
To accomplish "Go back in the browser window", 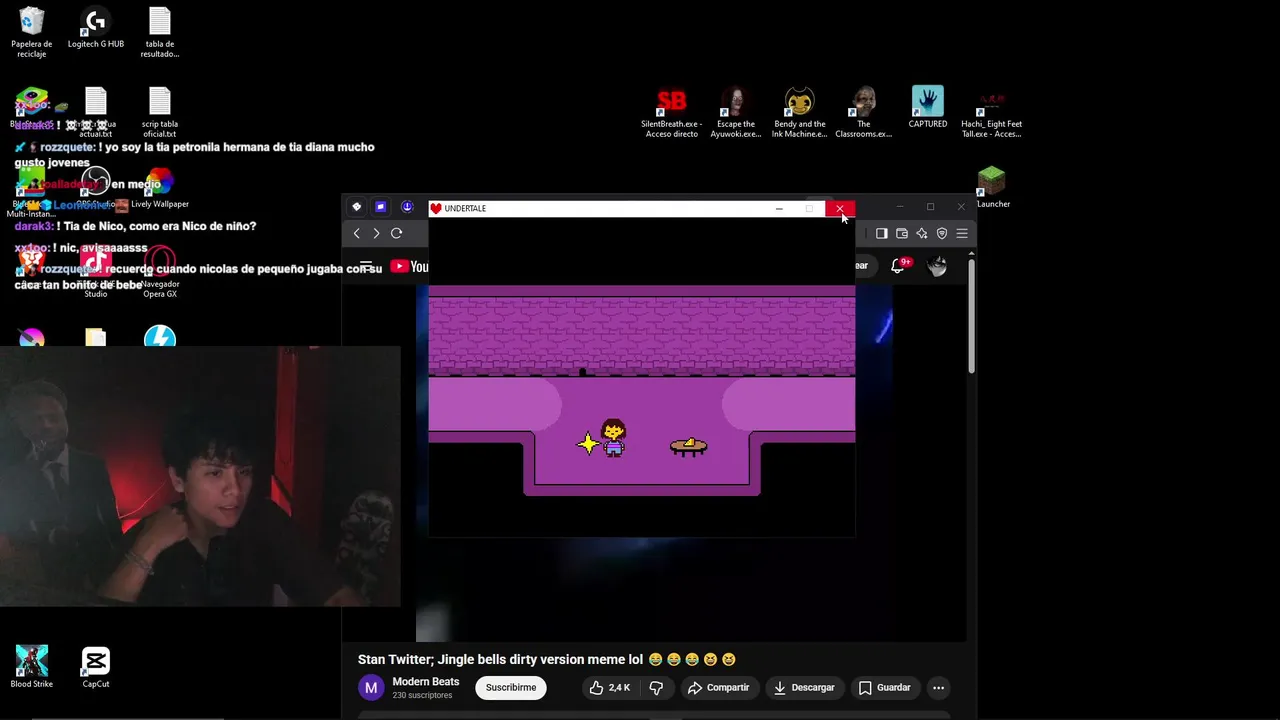I will pos(357,233).
